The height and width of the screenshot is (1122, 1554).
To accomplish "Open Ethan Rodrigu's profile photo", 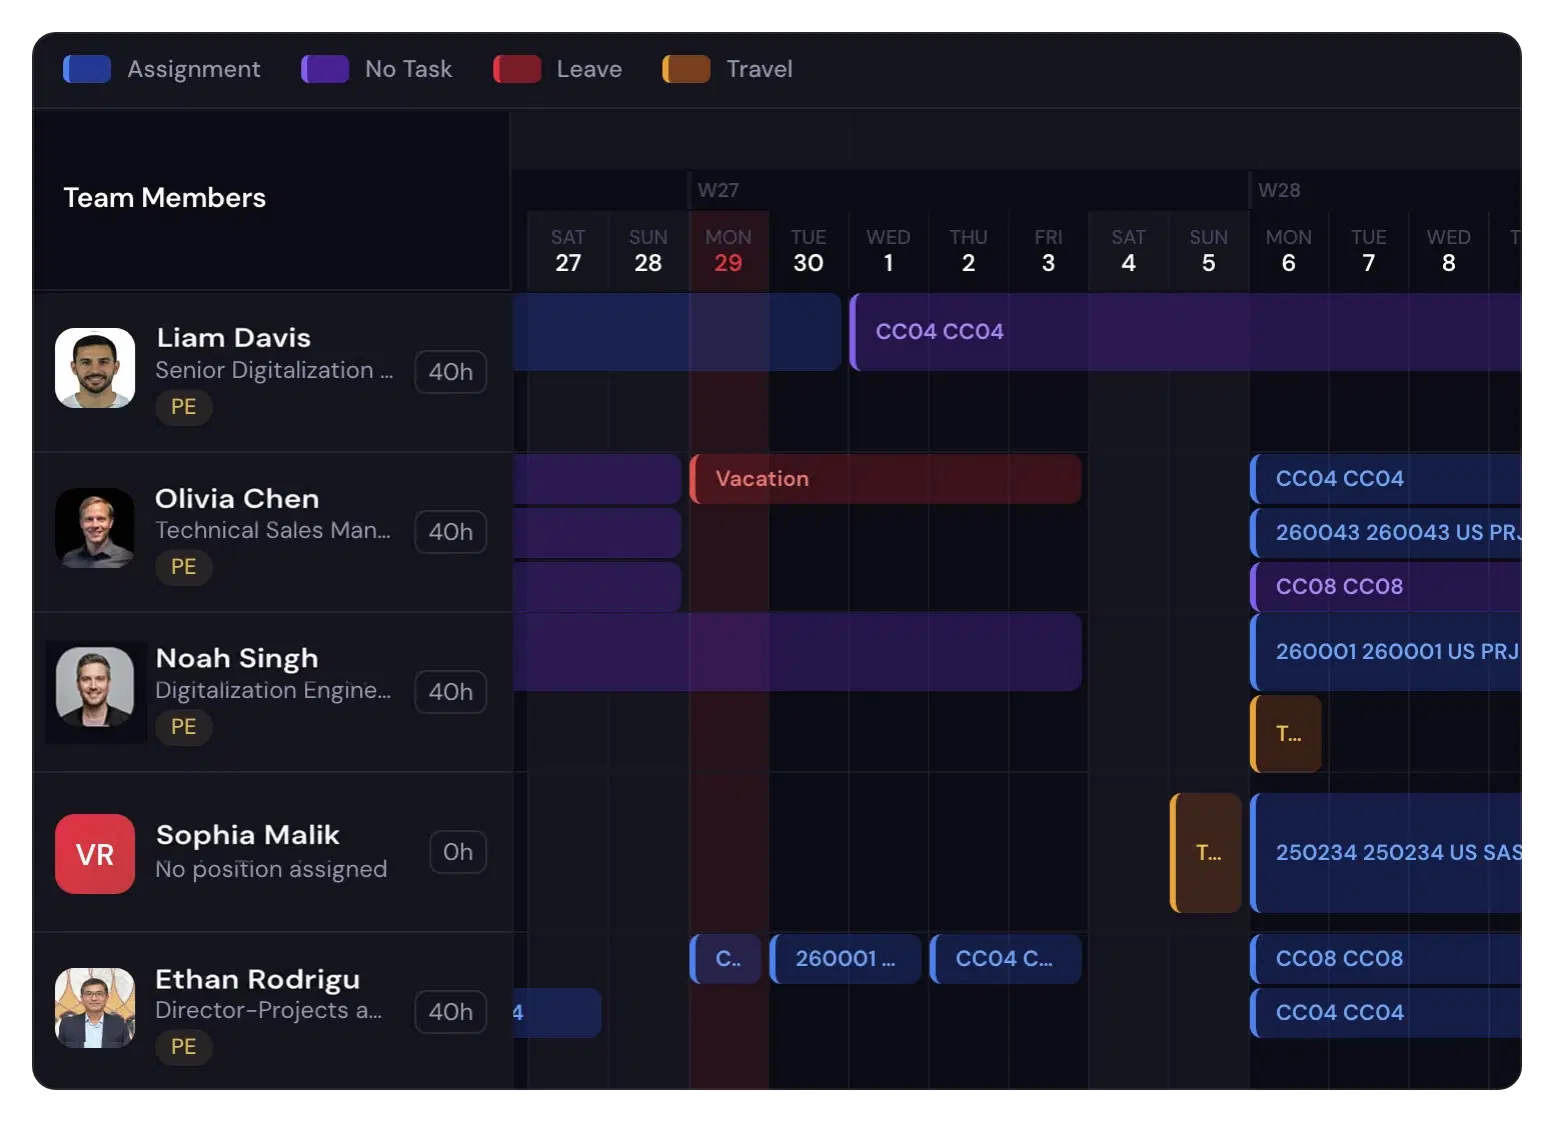I will pyautogui.click(x=95, y=1008).
